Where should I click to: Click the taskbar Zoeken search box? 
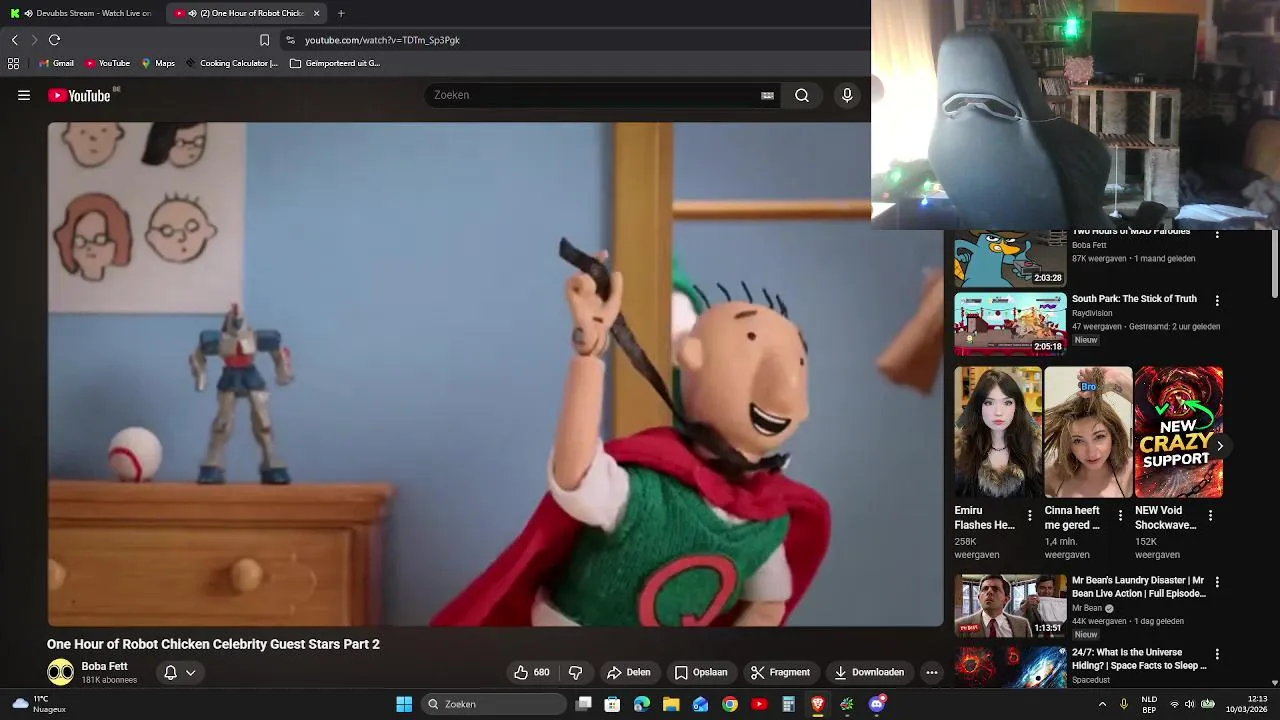point(494,704)
